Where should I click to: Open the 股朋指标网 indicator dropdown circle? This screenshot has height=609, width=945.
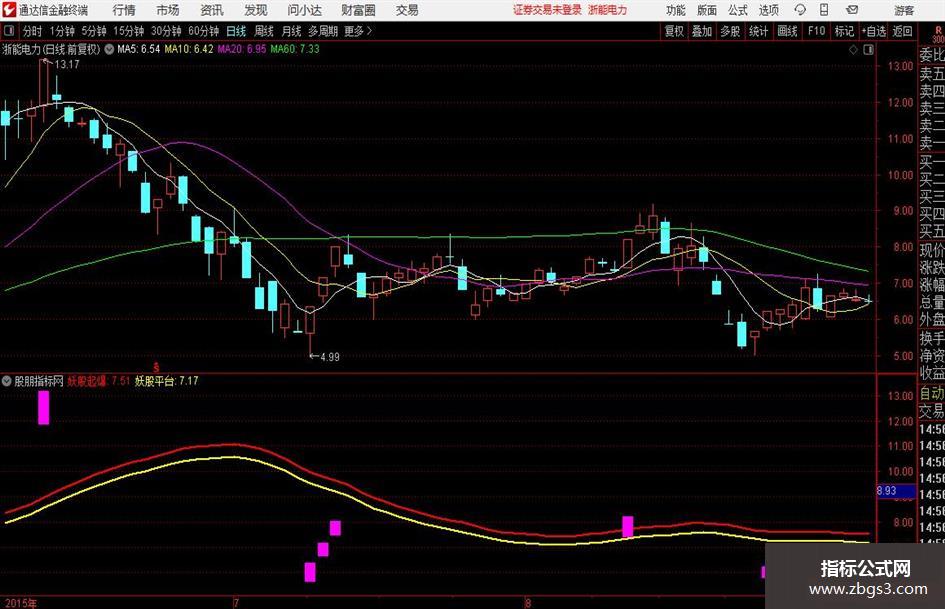(x=7, y=381)
